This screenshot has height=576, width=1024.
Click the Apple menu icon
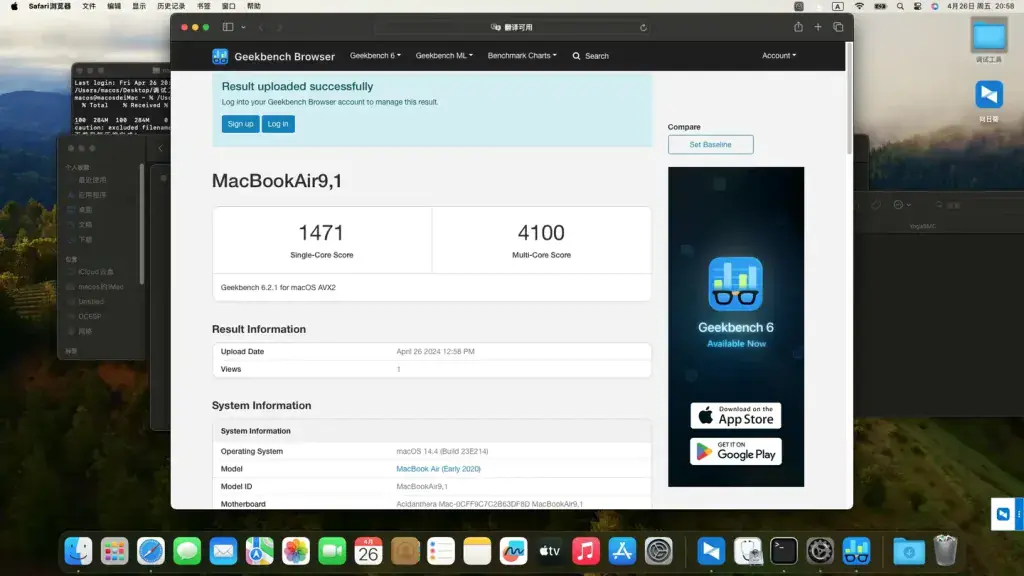coord(14,7)
